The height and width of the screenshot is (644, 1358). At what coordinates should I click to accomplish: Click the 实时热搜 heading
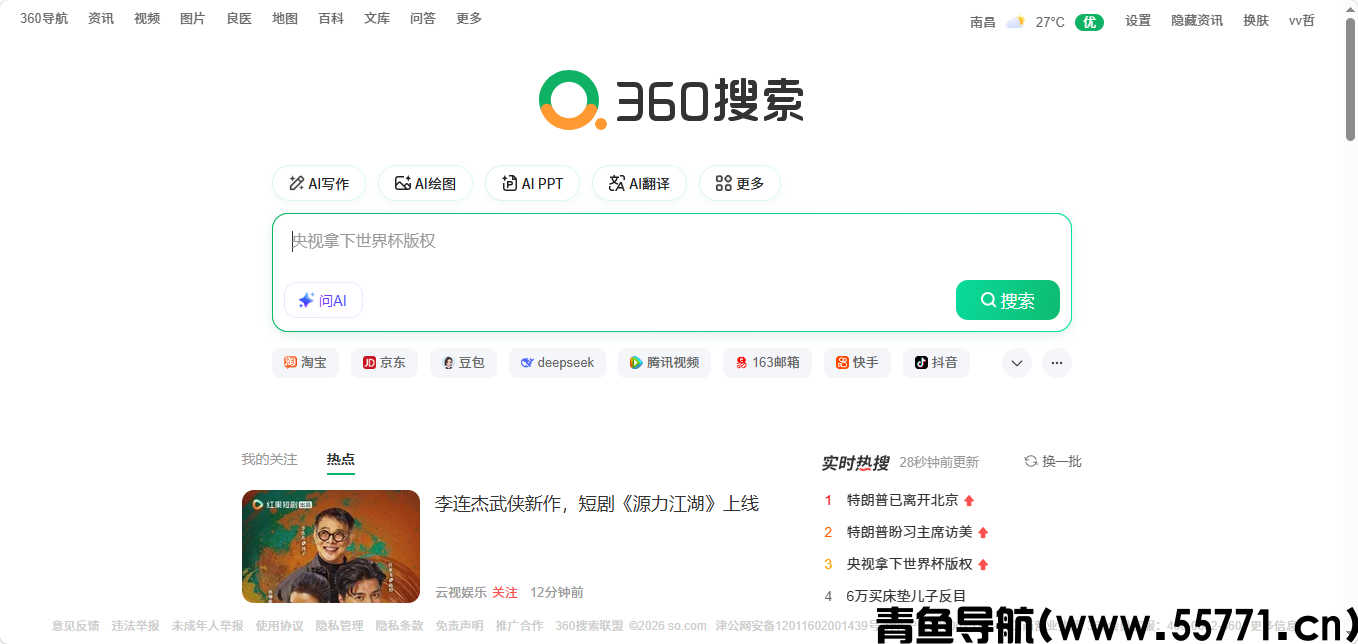[x=855, y=463]
